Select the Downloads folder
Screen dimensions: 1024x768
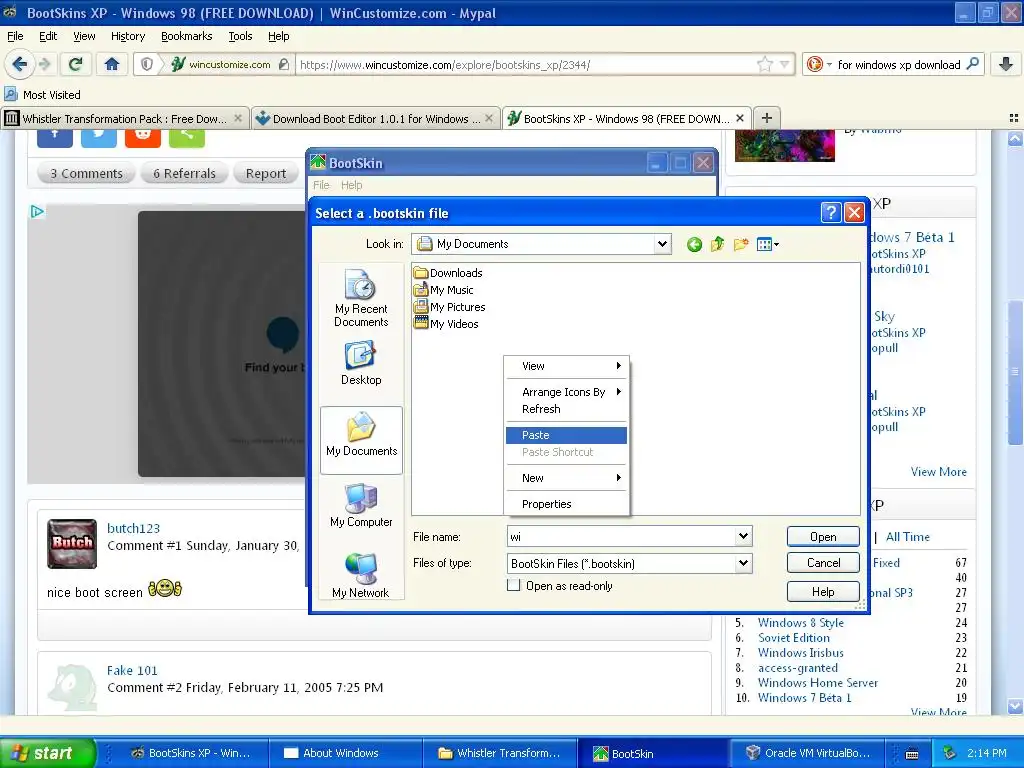pyautogui.click(x=448, y=273)
